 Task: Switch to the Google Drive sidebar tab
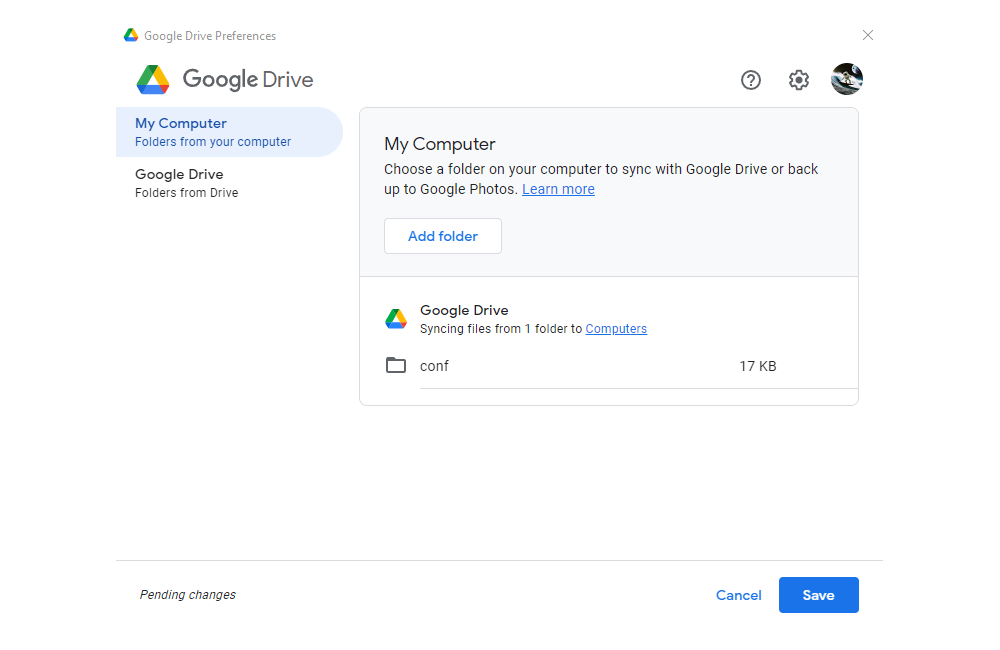[230, 183]
